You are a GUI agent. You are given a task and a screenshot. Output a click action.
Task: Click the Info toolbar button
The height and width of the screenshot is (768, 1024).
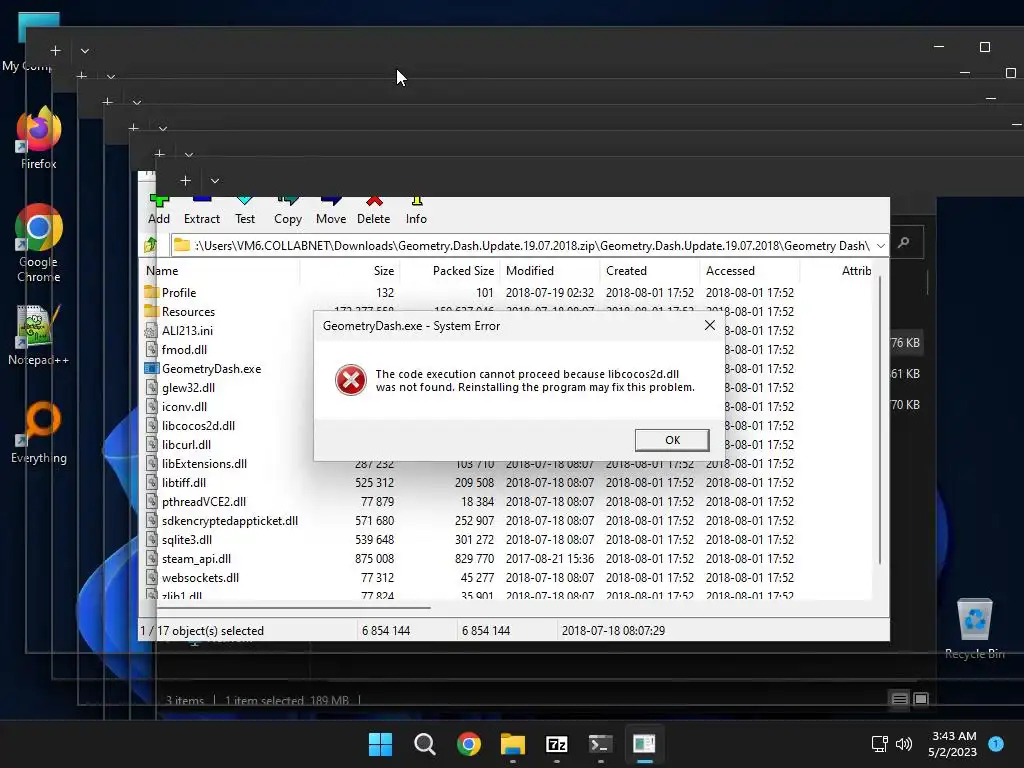coord(416,211)
